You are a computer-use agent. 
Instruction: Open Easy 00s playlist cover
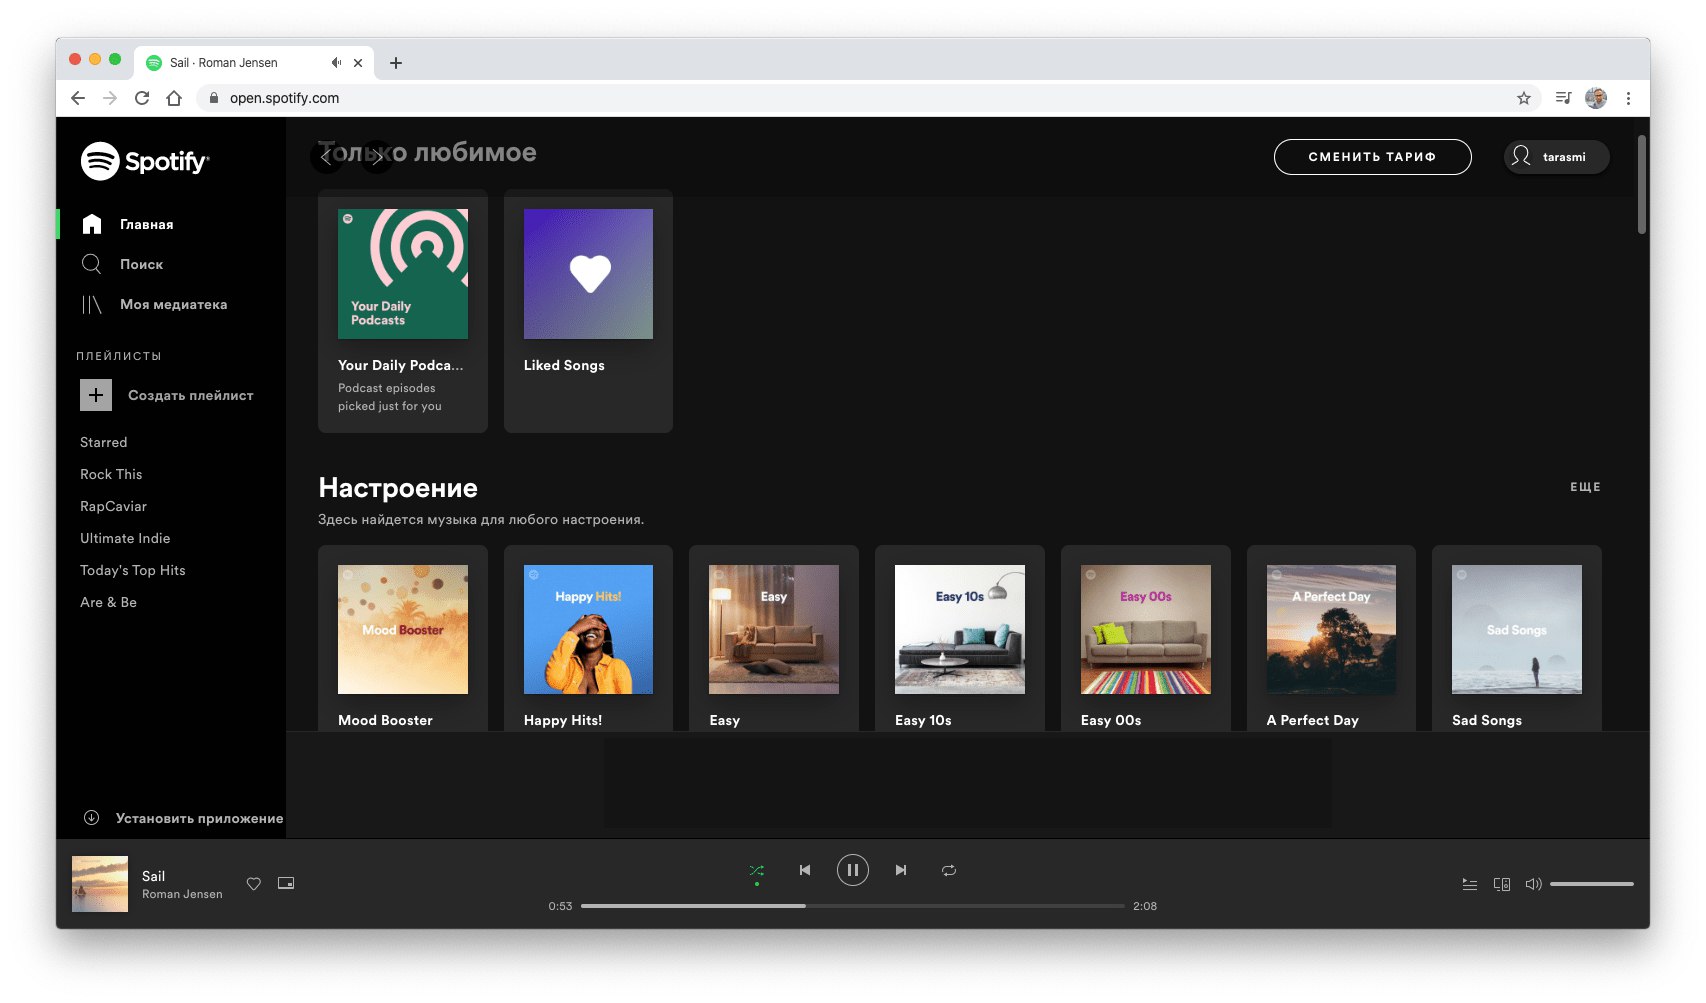click(1146, 629)
